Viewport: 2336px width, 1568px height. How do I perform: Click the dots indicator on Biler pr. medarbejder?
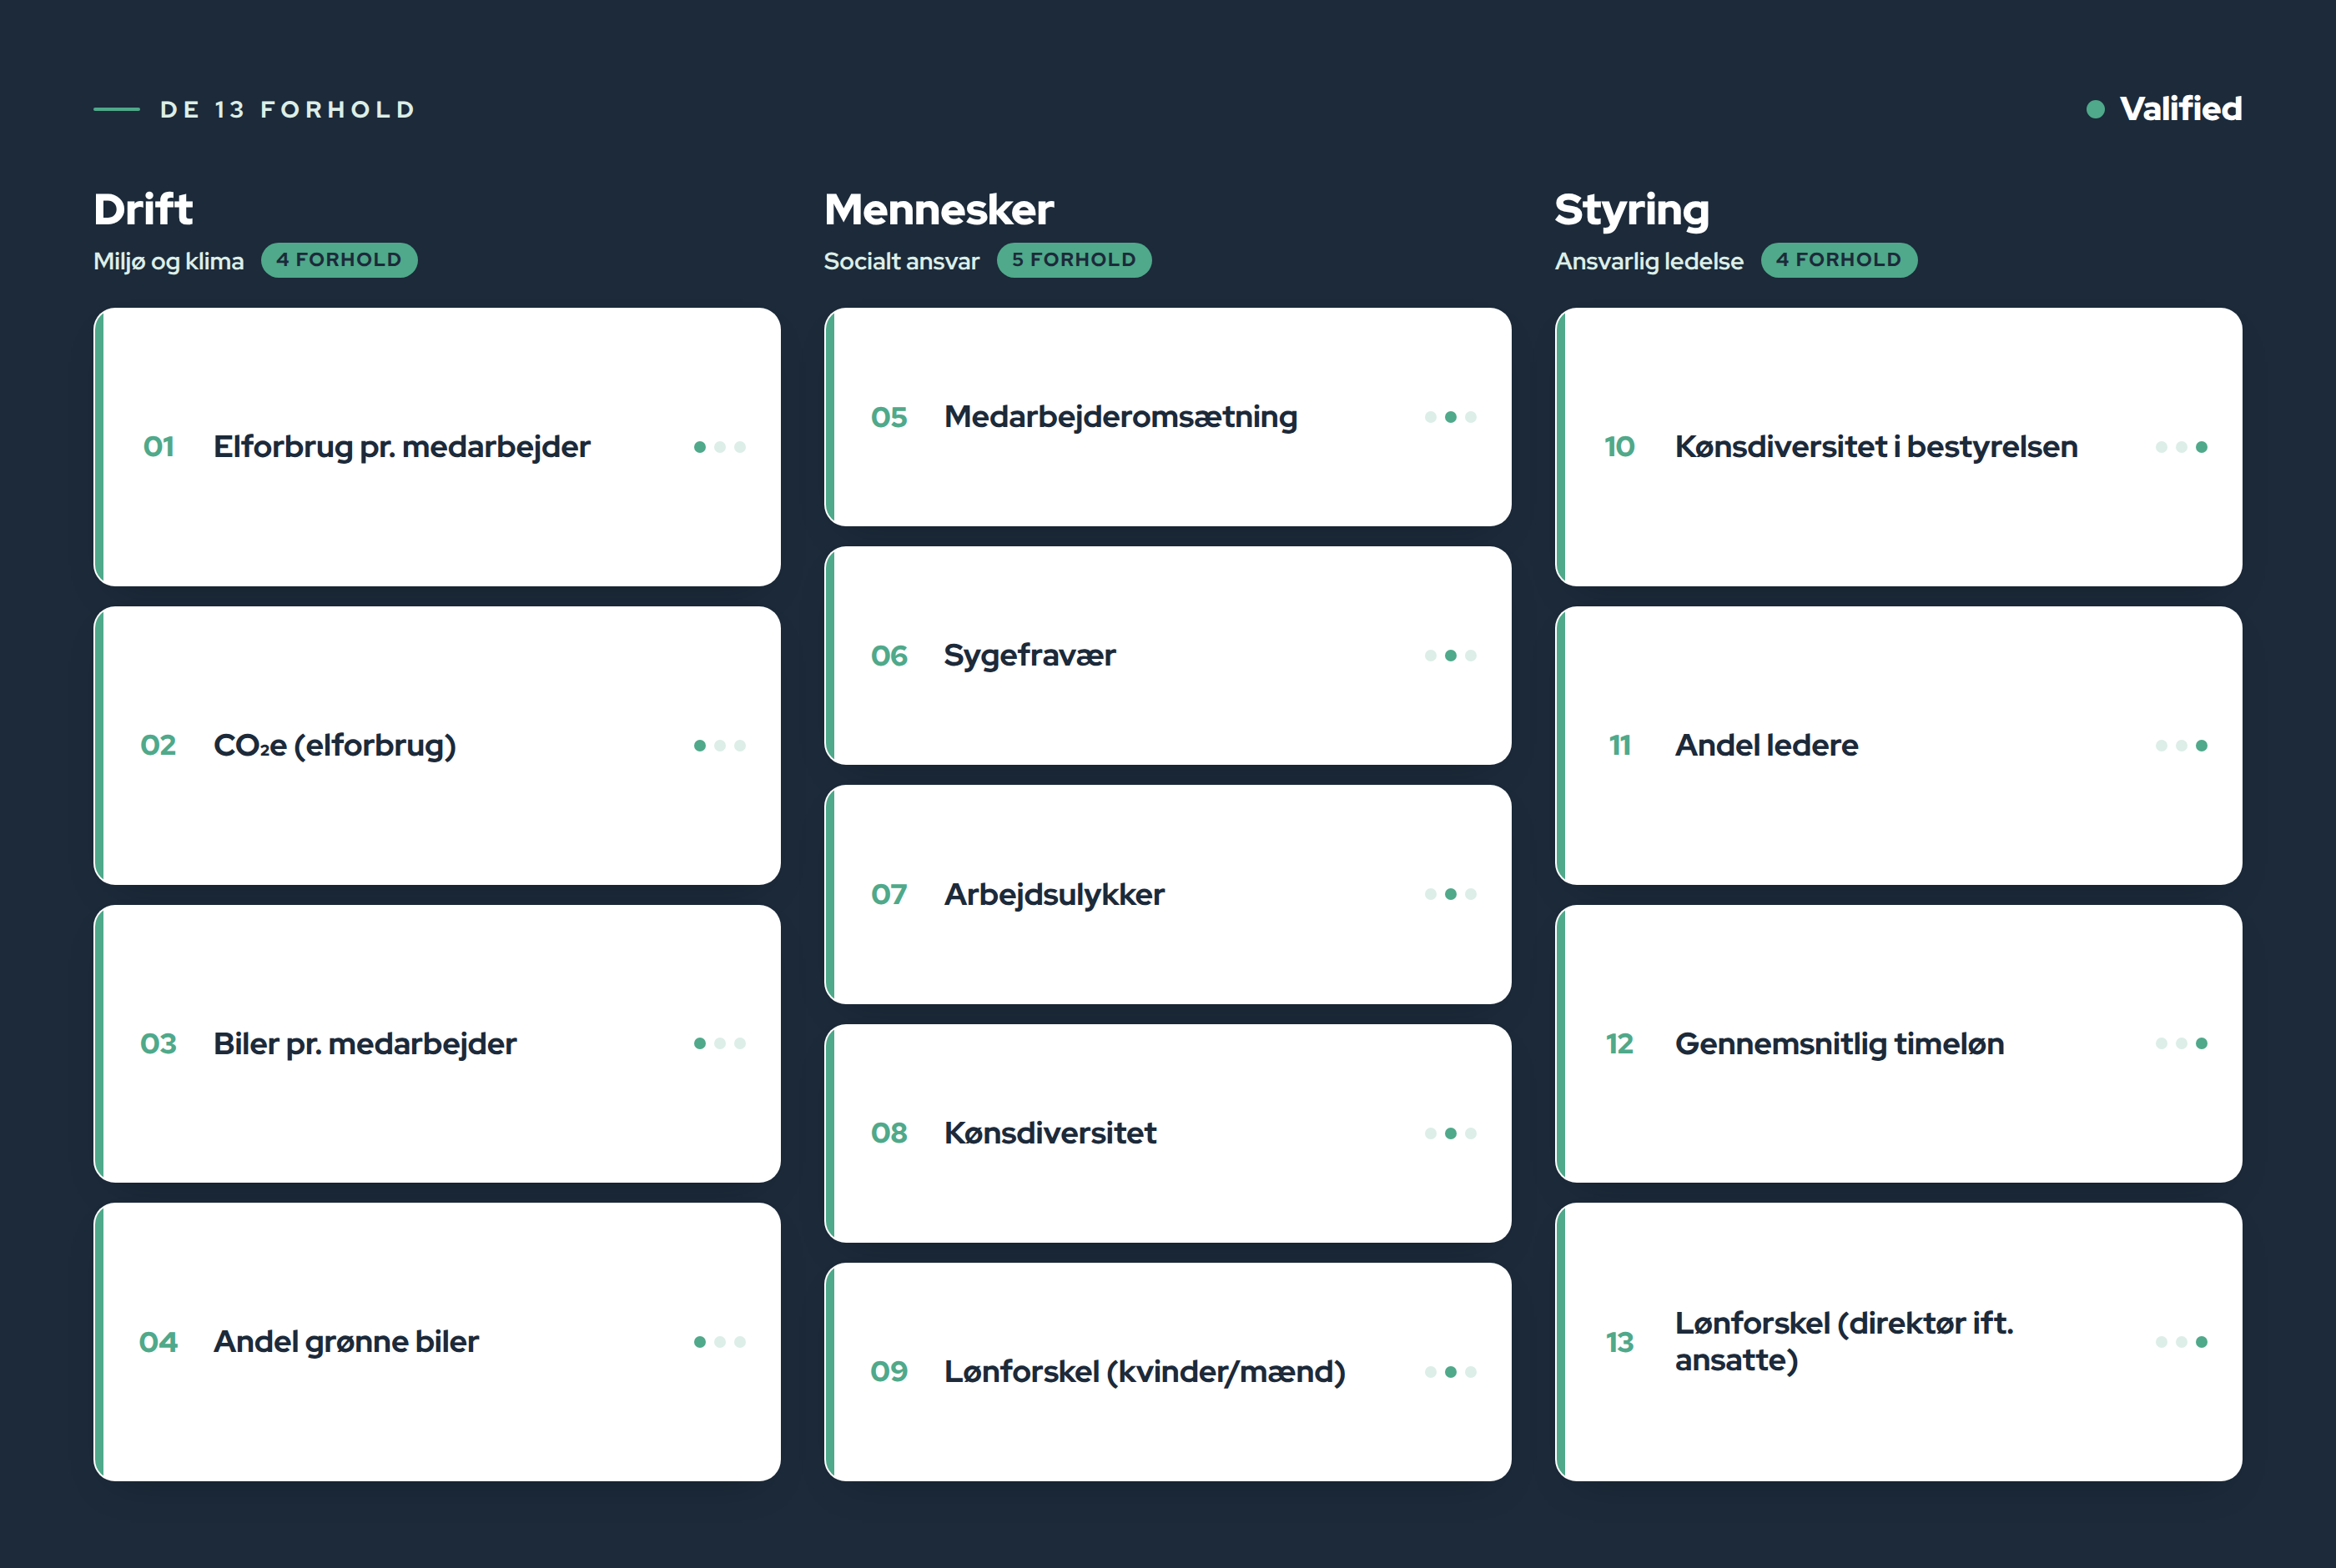coord(720,1044)
